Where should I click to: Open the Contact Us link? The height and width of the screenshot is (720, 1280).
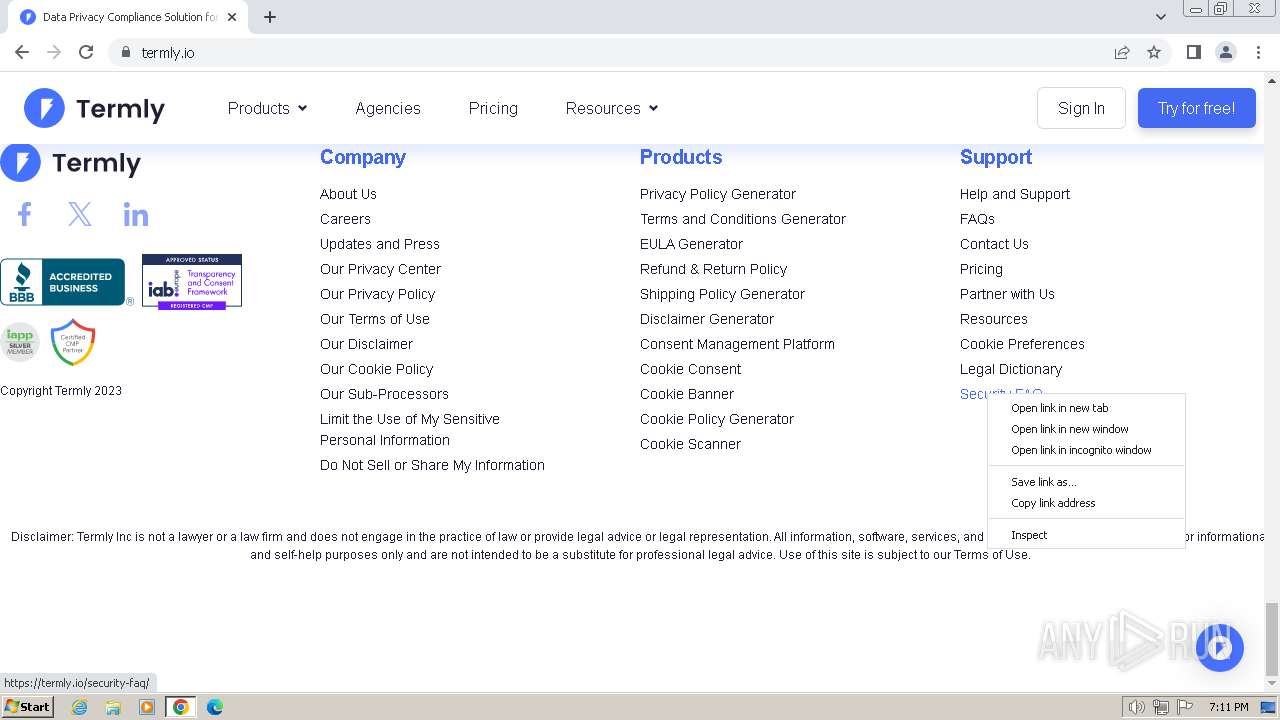tap(994, 244)
